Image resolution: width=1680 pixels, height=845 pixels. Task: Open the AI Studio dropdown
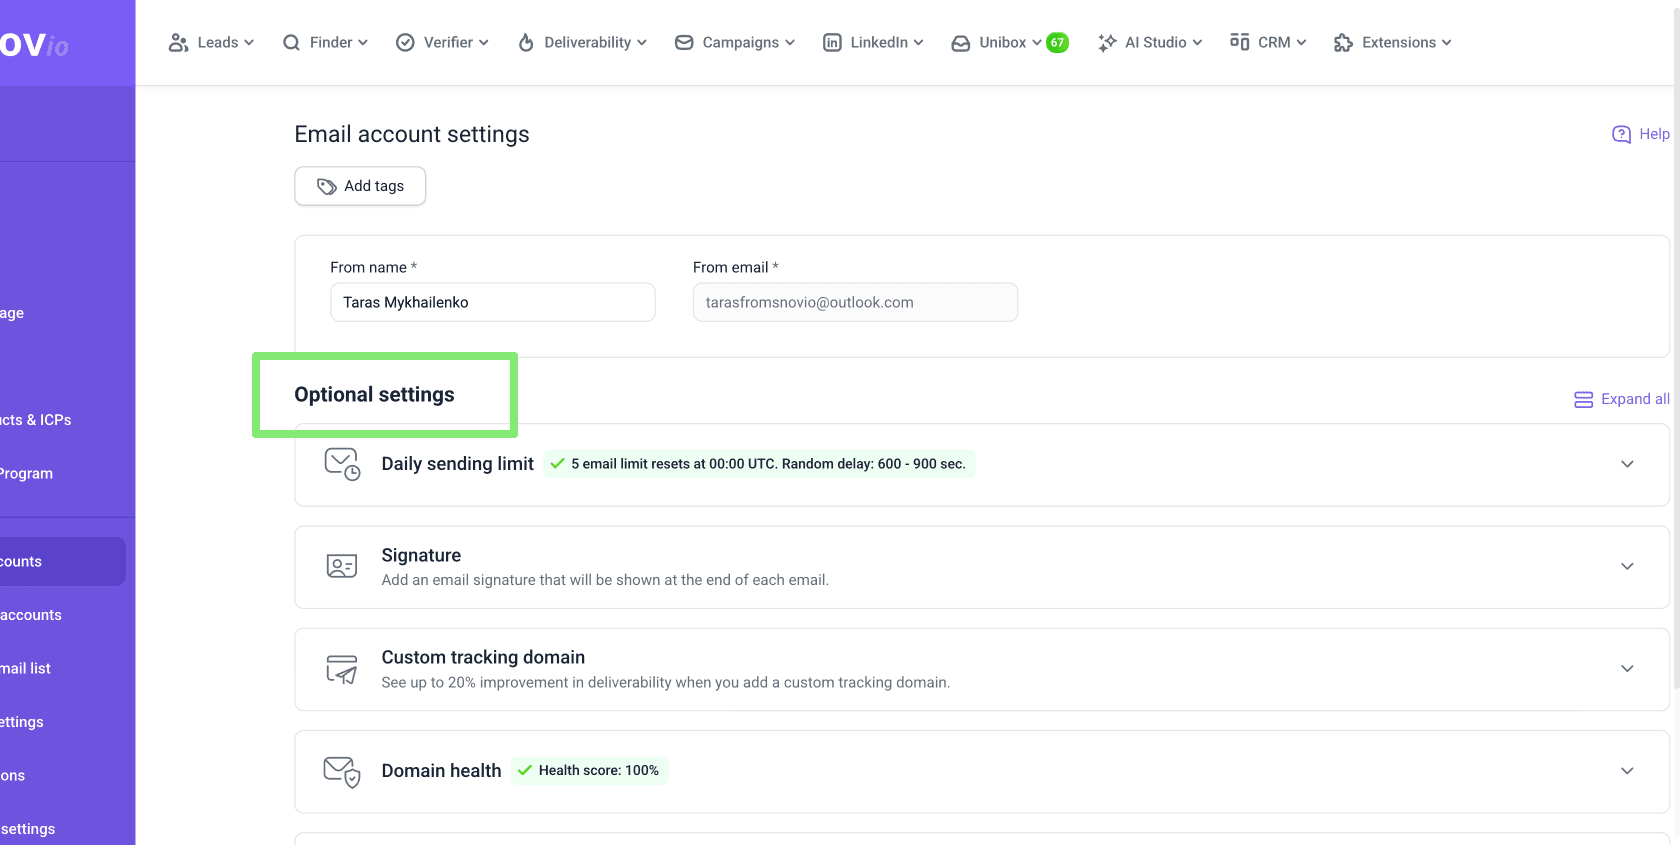(x=1150, y=42)
